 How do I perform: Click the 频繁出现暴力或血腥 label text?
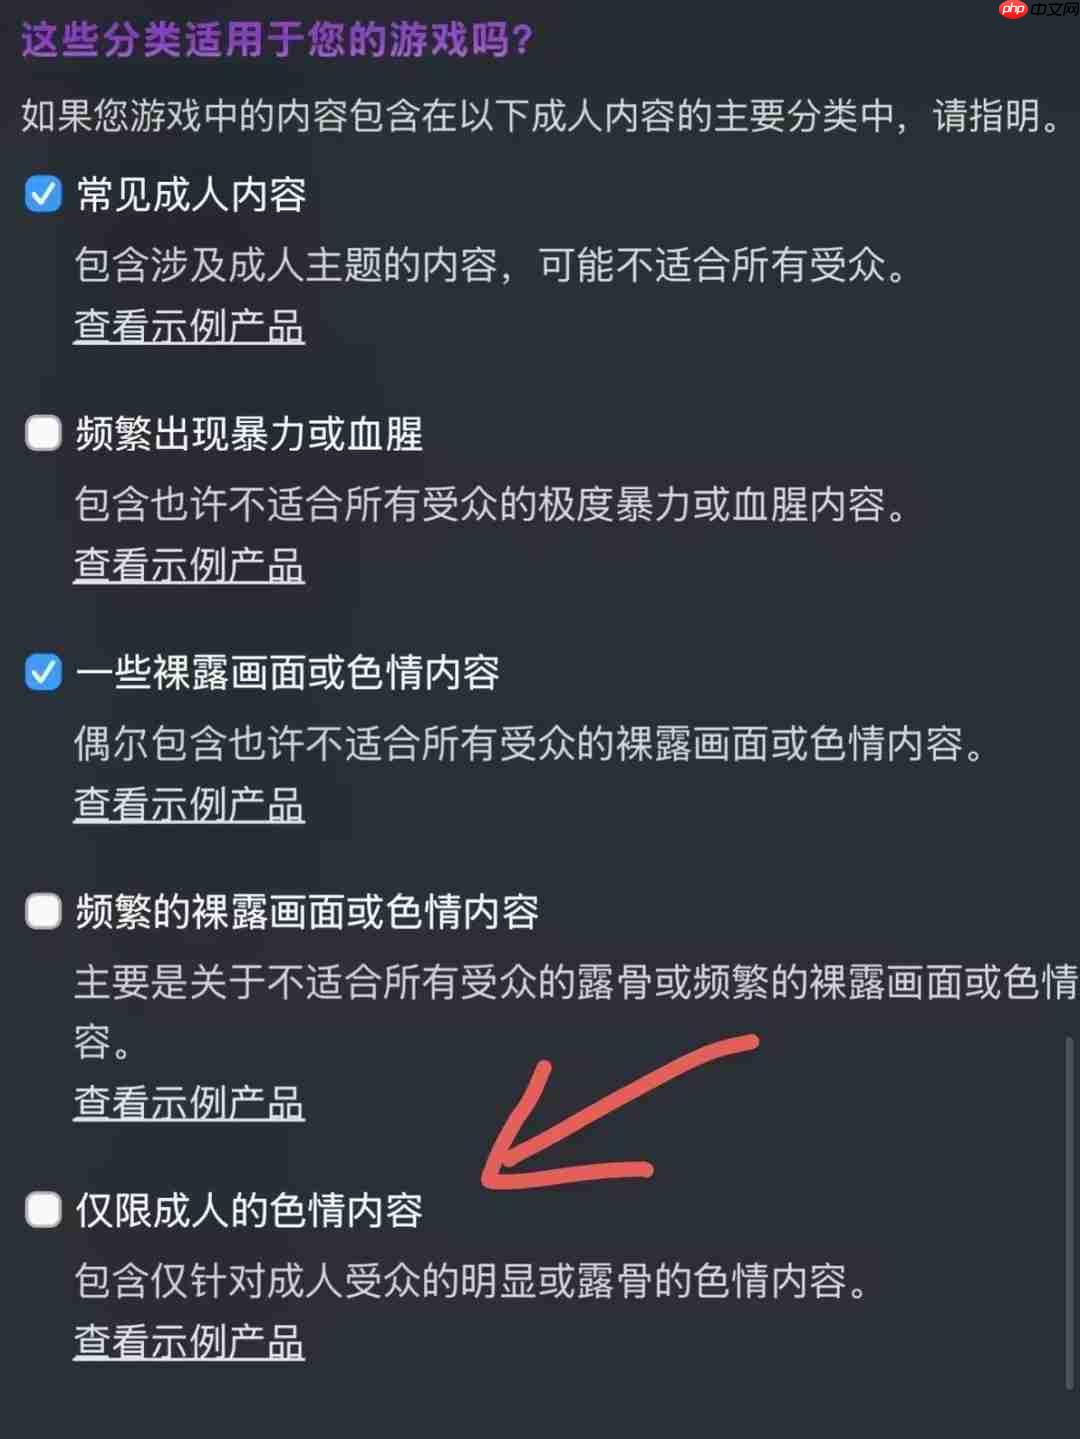coord(250,434)
